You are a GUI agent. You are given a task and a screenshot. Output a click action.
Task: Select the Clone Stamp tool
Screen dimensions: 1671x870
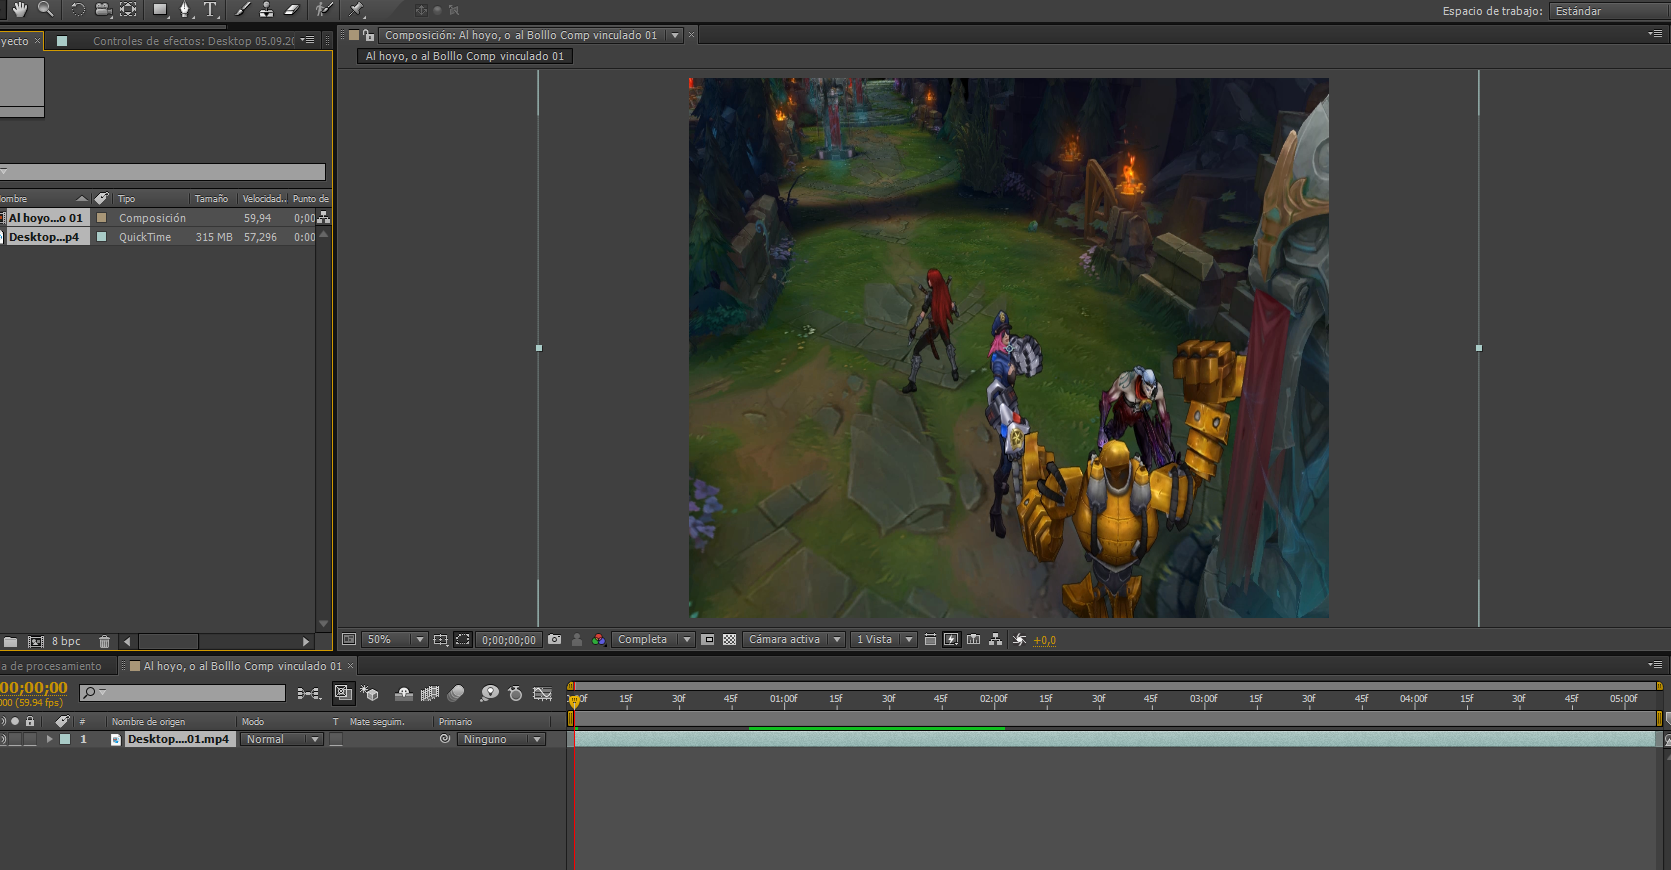pos(266,10)
